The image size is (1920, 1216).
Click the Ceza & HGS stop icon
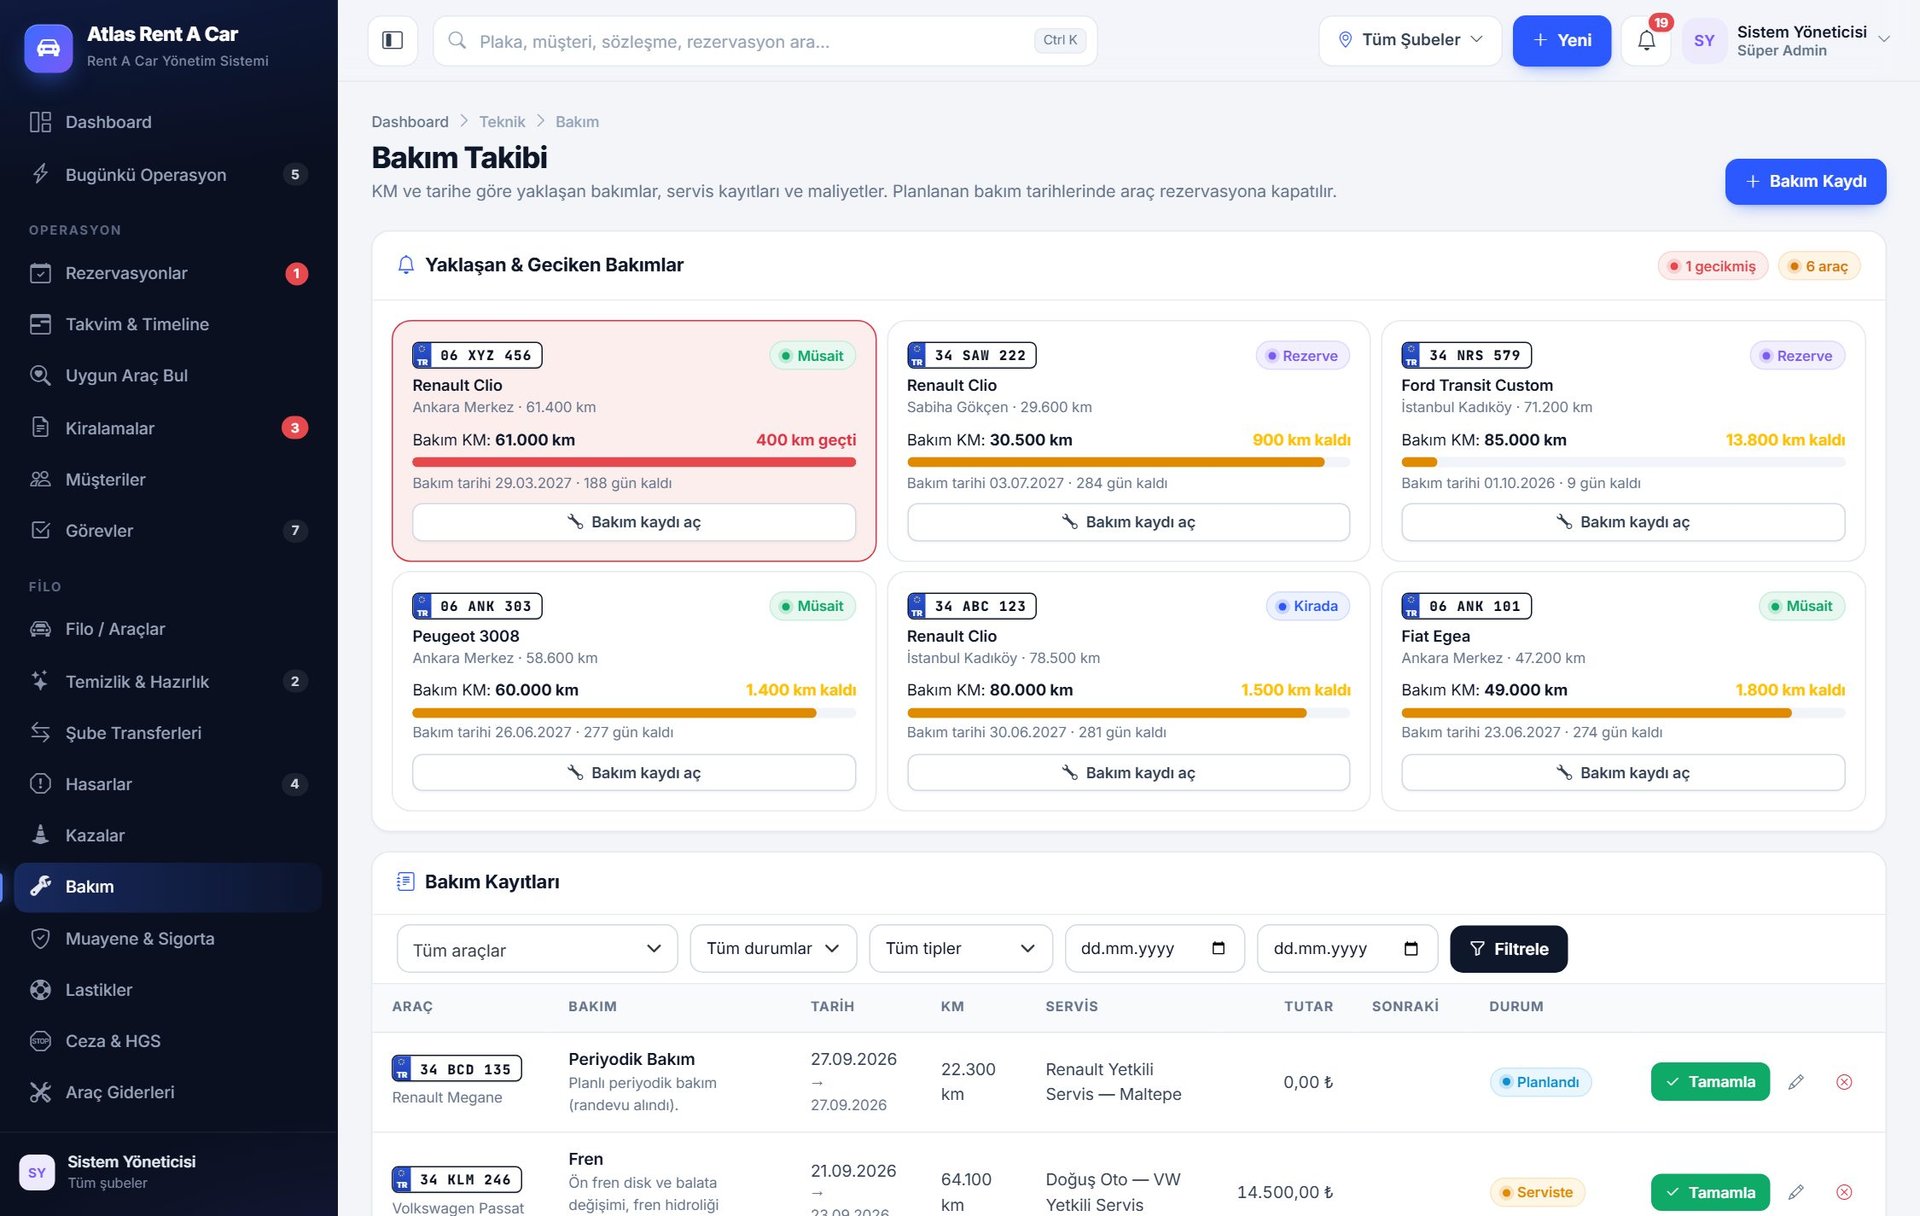(x=40, y=1041)
